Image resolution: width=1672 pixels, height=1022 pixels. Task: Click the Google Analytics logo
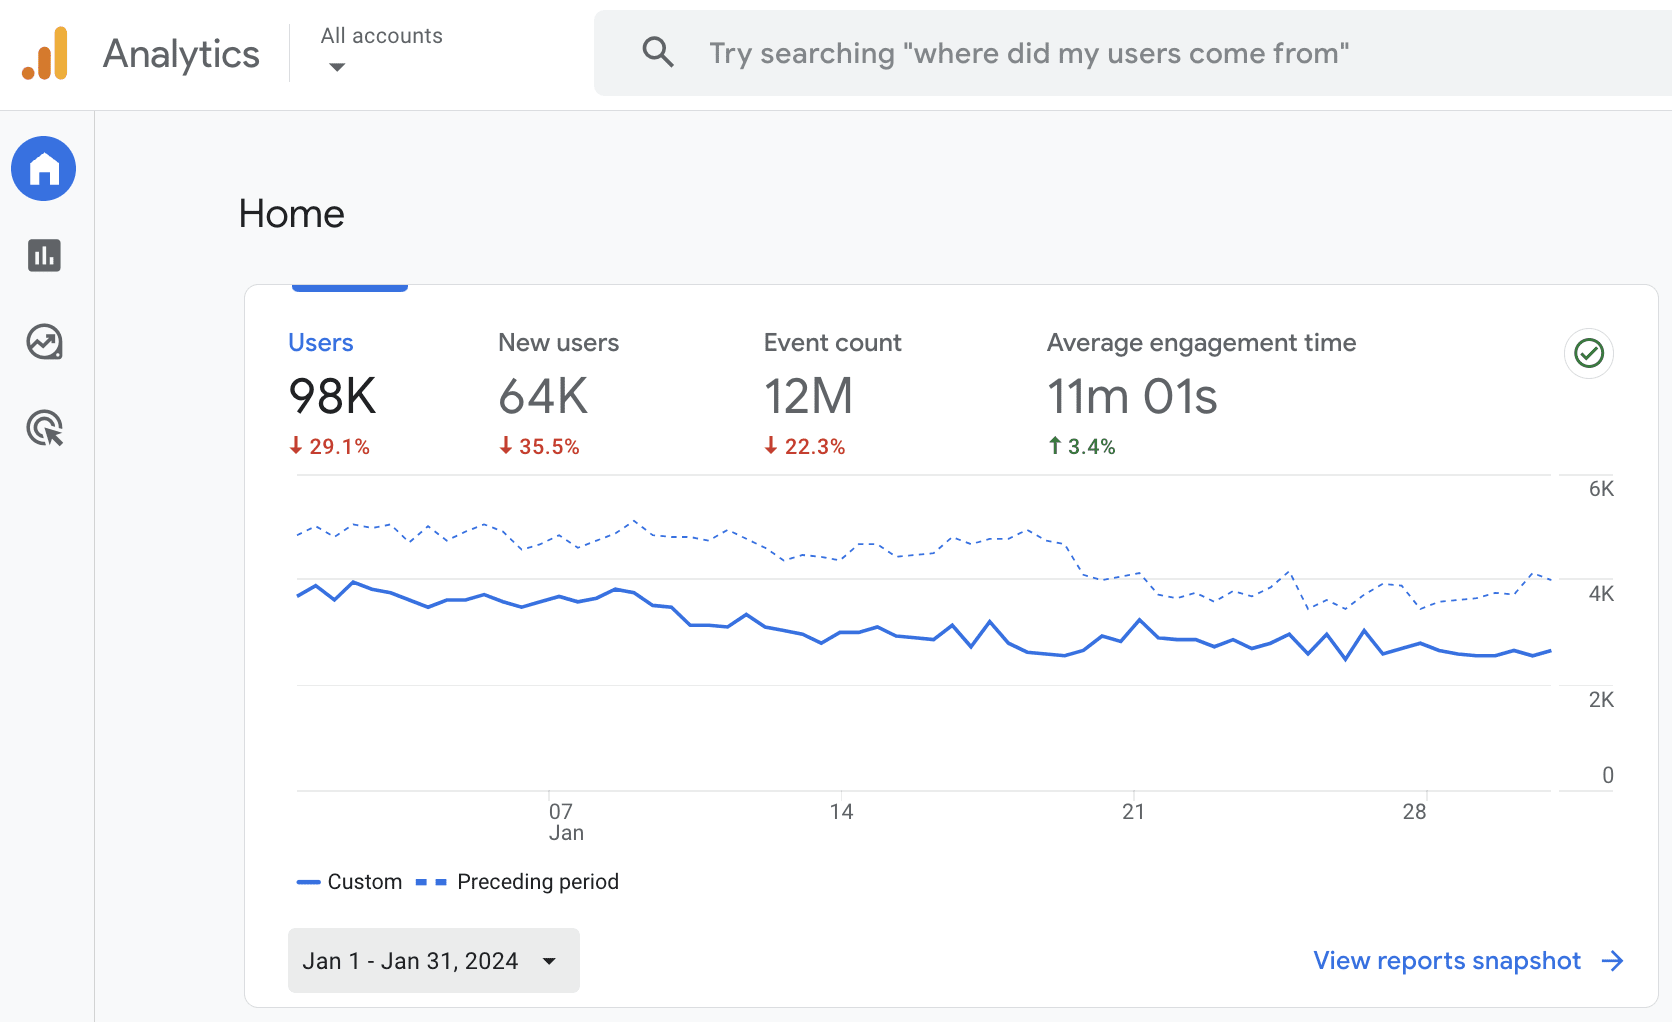pos(45,53)
